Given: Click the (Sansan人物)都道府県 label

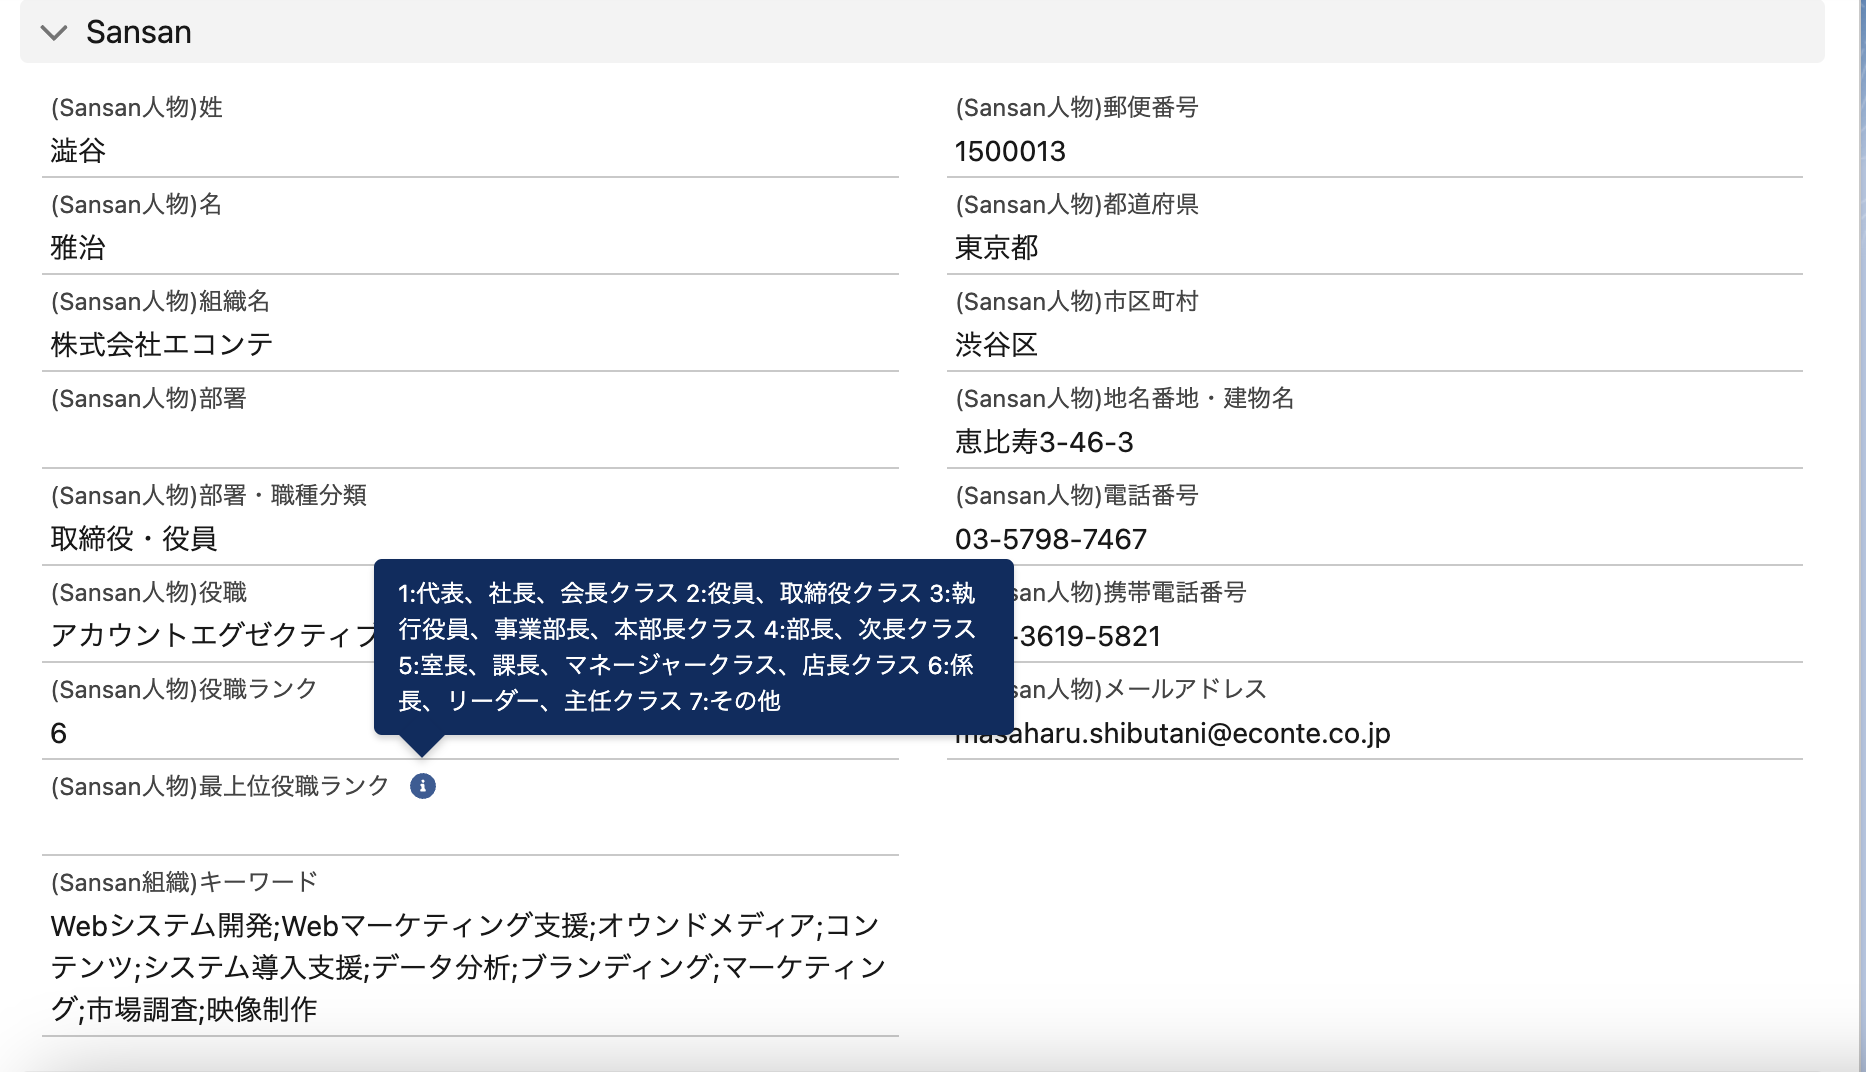Looking at the screenshot, I should (x=1077, y=204).
